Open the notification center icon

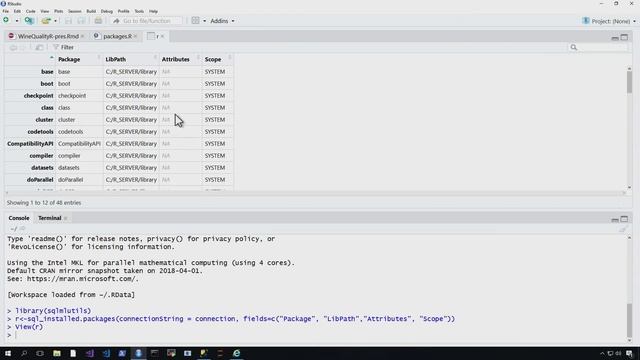point(629,353)
